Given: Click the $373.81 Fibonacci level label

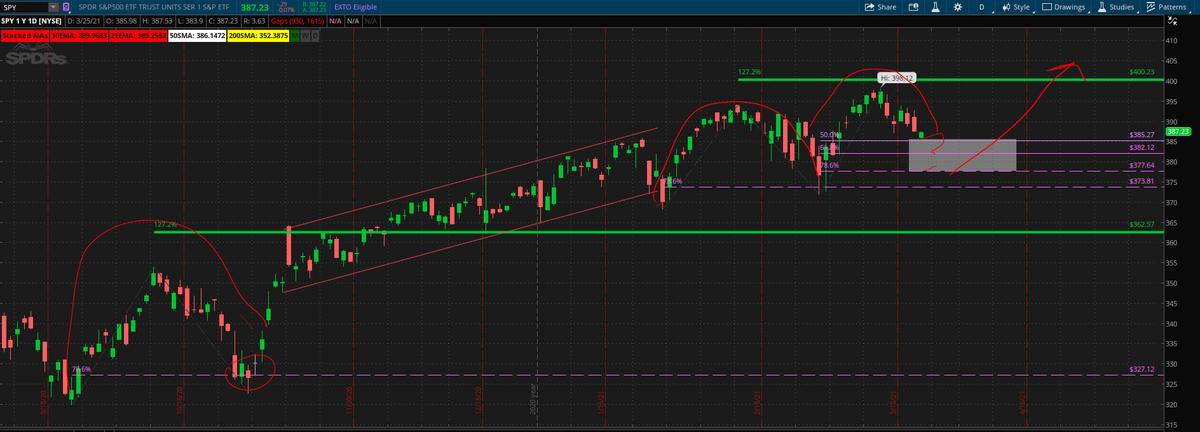Looking at the screenshot, I should (1141, 181).
